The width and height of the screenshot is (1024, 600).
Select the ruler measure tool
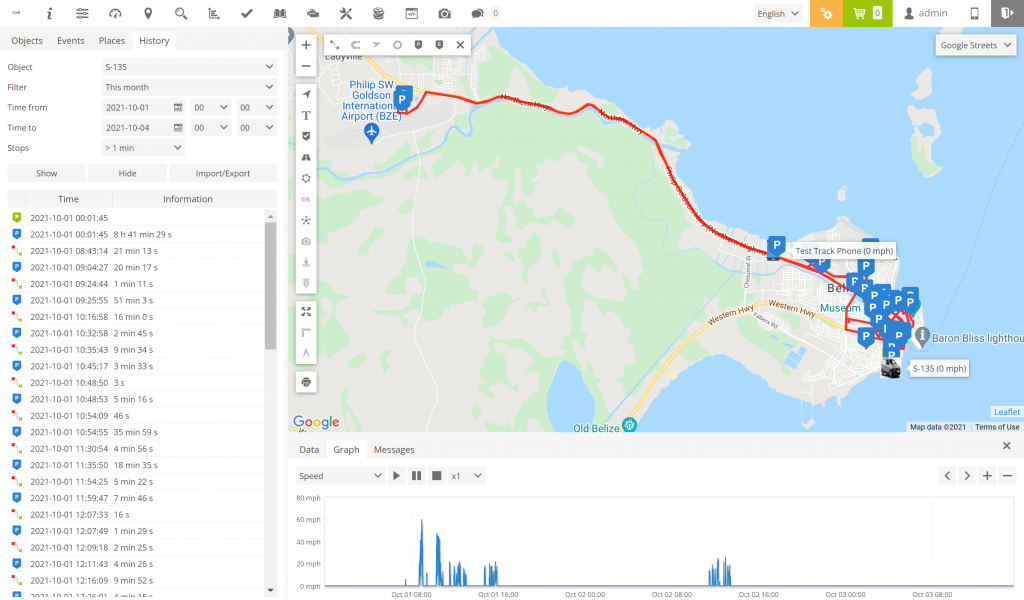pos(306,332)
